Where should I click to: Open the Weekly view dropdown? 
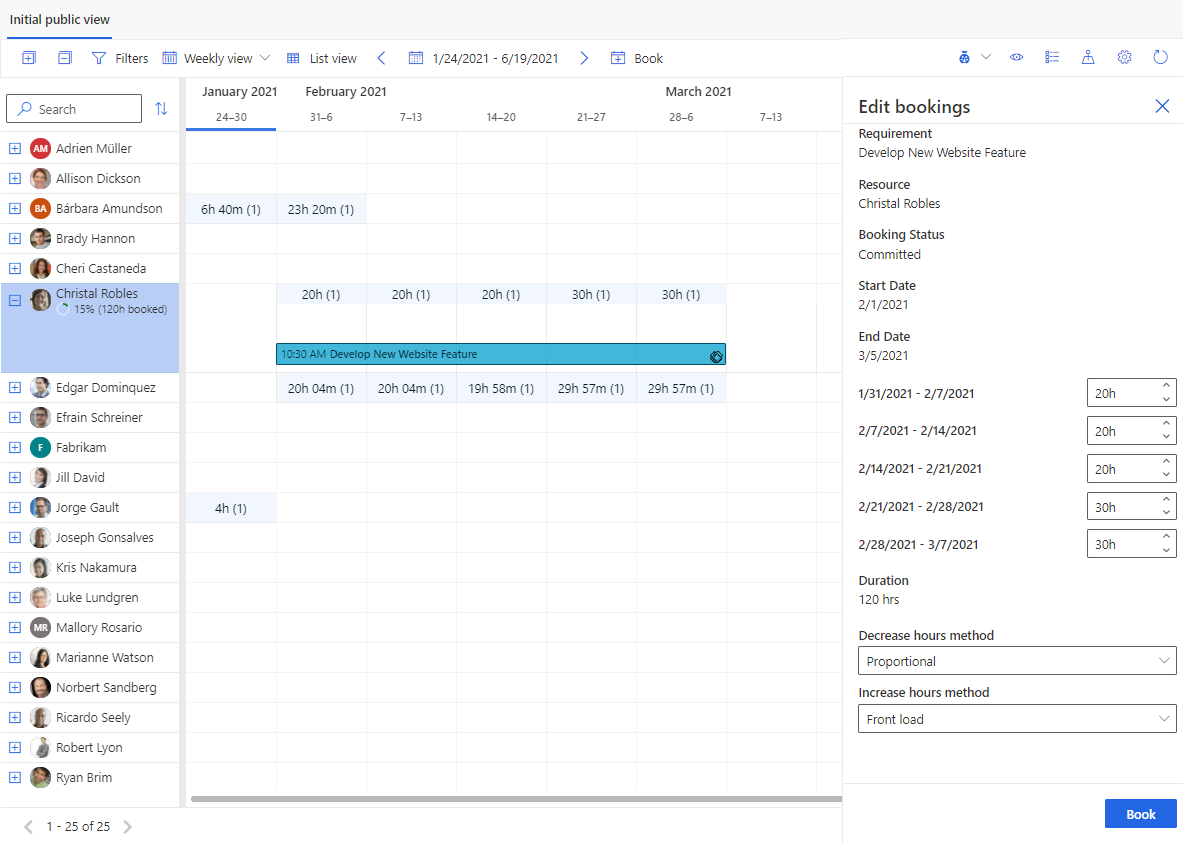coord(216,58)
